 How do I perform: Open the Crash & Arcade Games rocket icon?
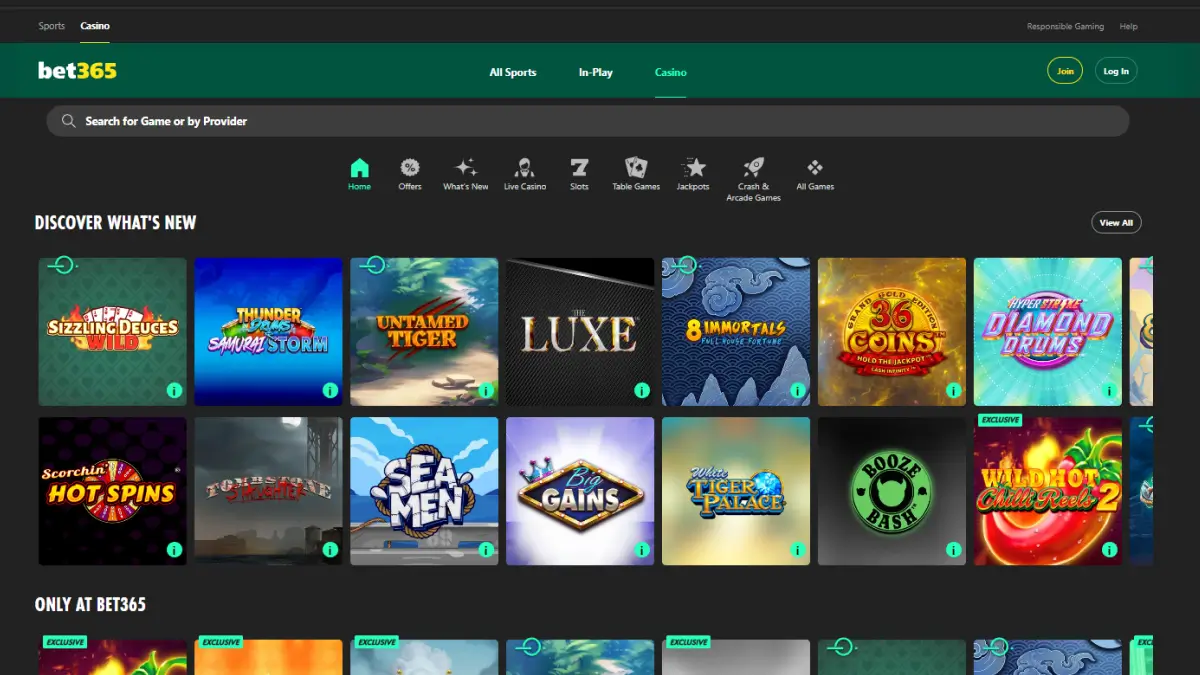[753, 168]
